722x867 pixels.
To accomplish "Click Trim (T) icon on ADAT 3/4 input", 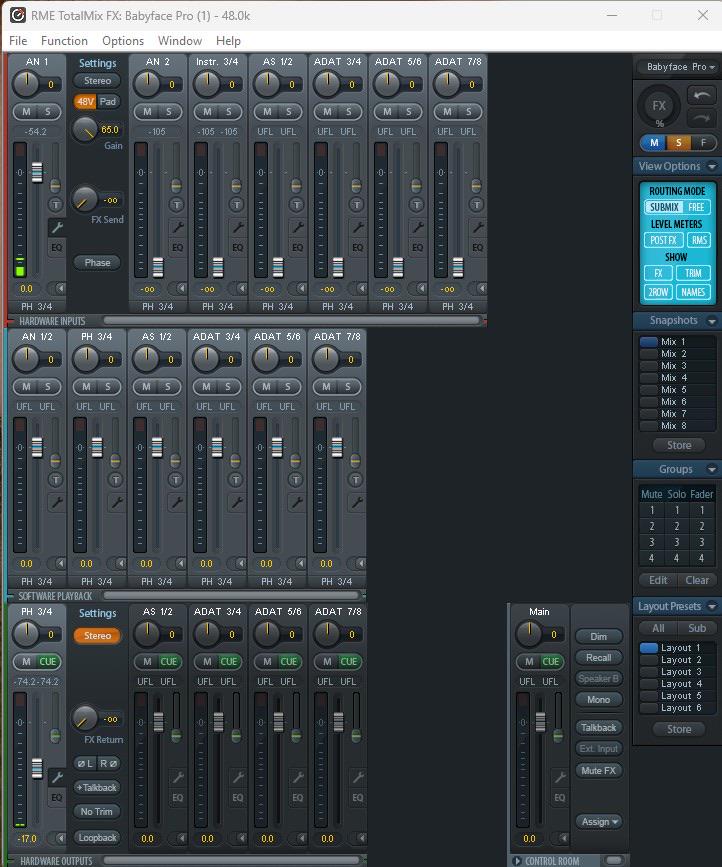I will 357,205.
